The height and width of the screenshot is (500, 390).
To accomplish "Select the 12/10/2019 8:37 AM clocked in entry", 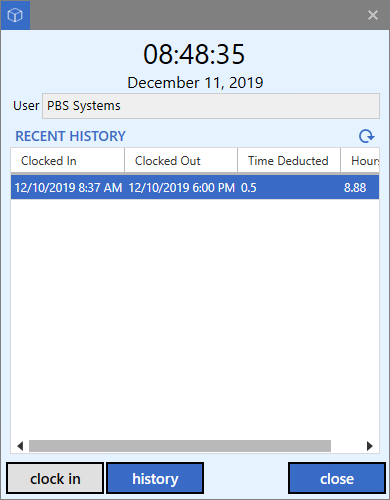I will point(68,188).
